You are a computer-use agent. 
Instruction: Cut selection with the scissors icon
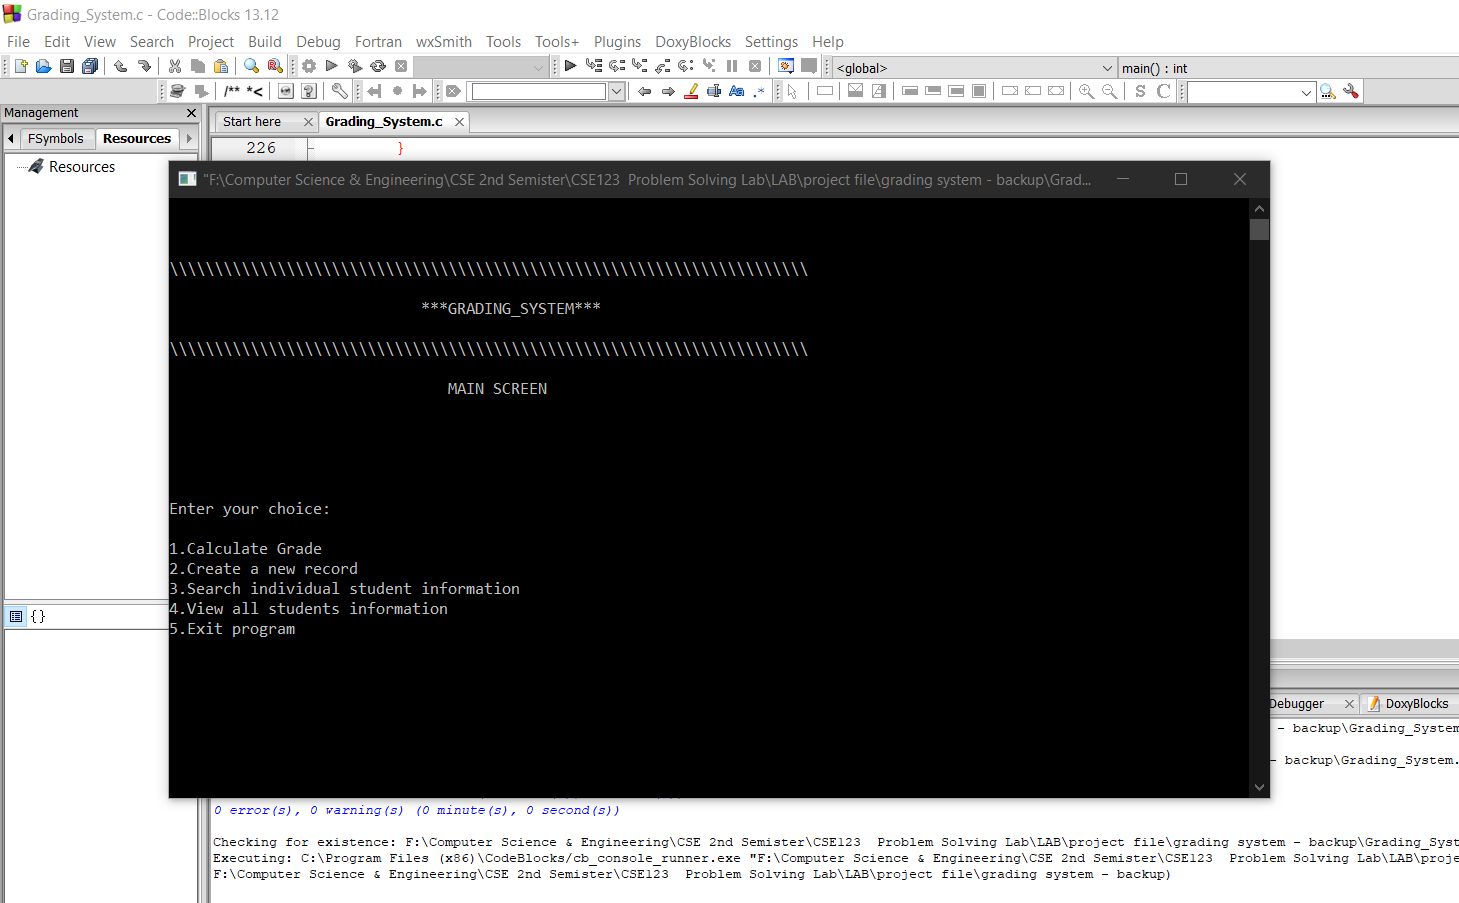pyautogui.click(x=175, y=66)
